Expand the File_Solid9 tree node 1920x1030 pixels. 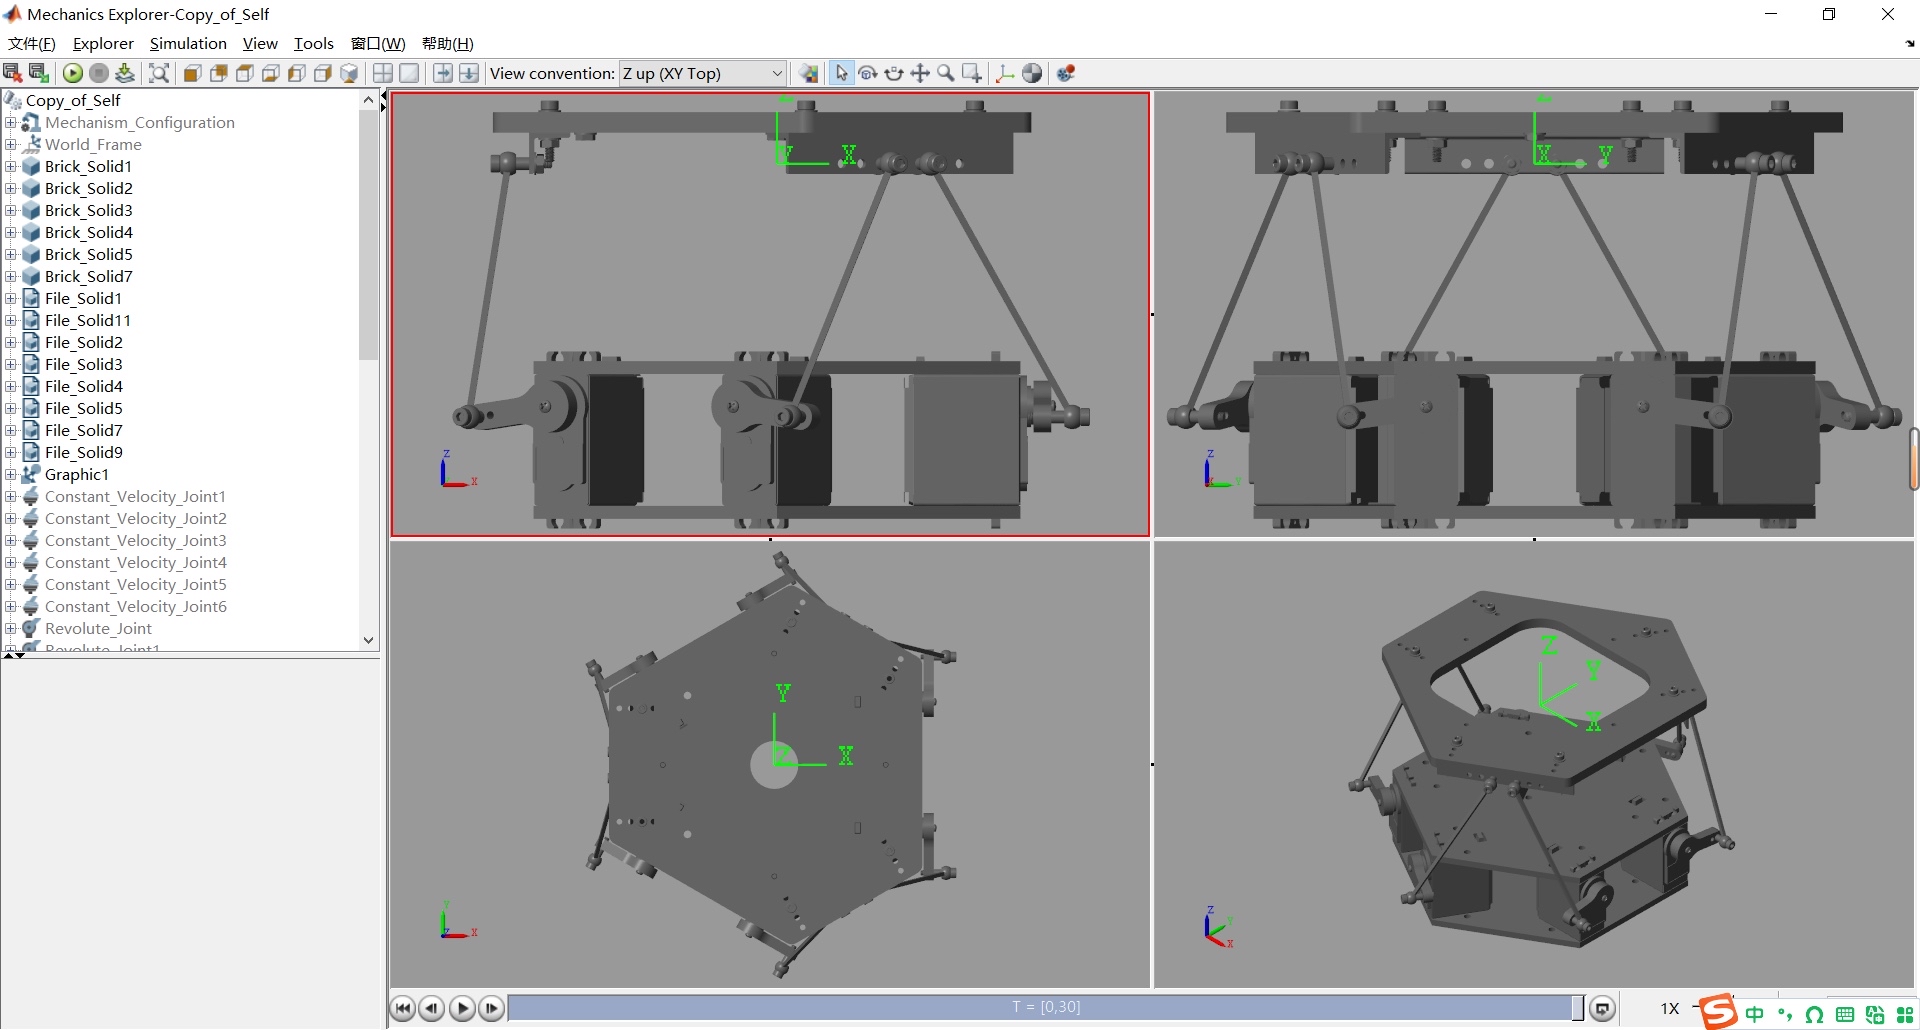(x=11, y=452)
